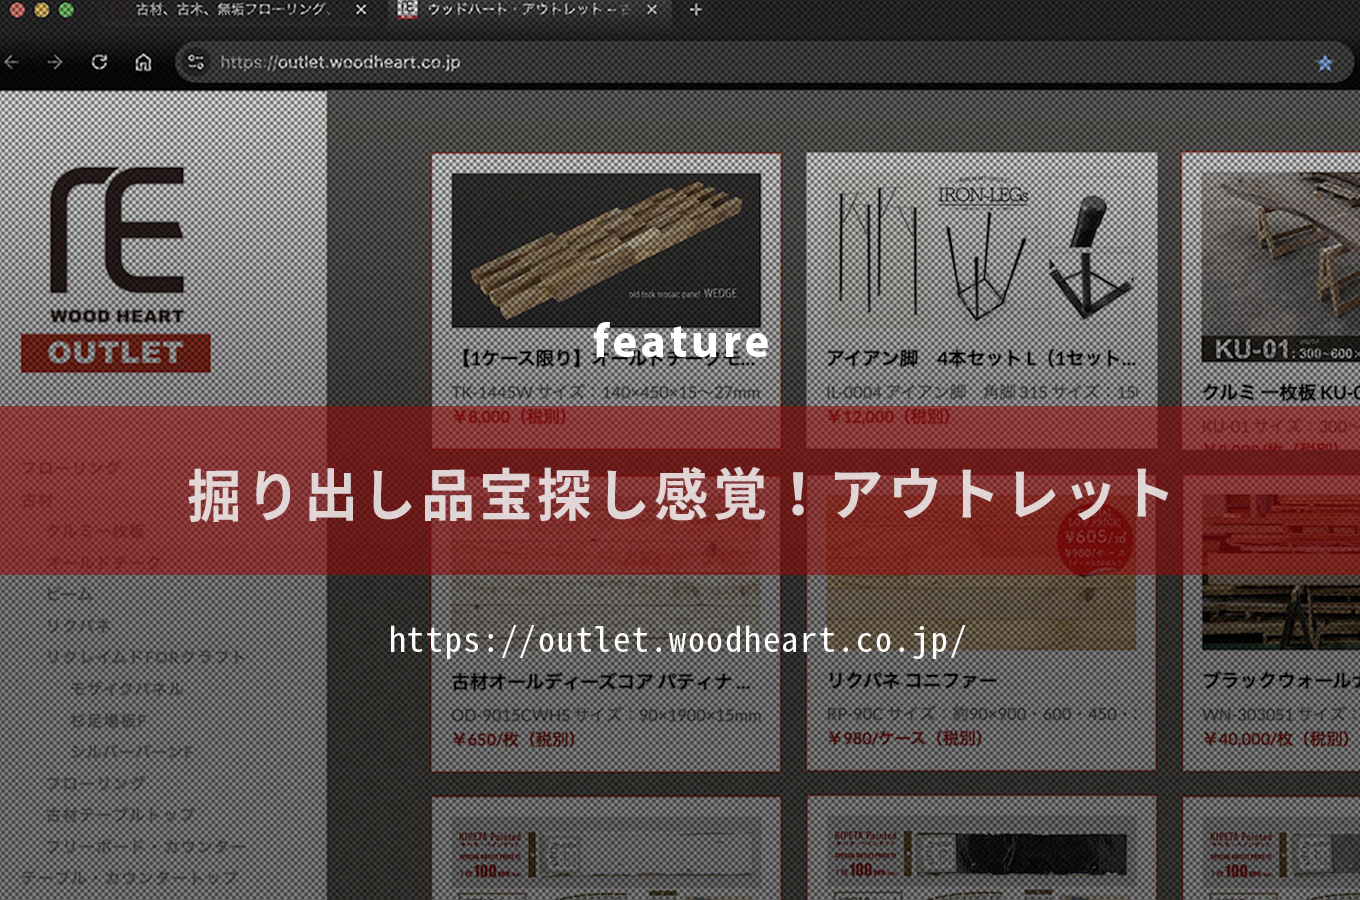
Task: Click the TK-1445W size description text
Action: [x=606, y=393]
